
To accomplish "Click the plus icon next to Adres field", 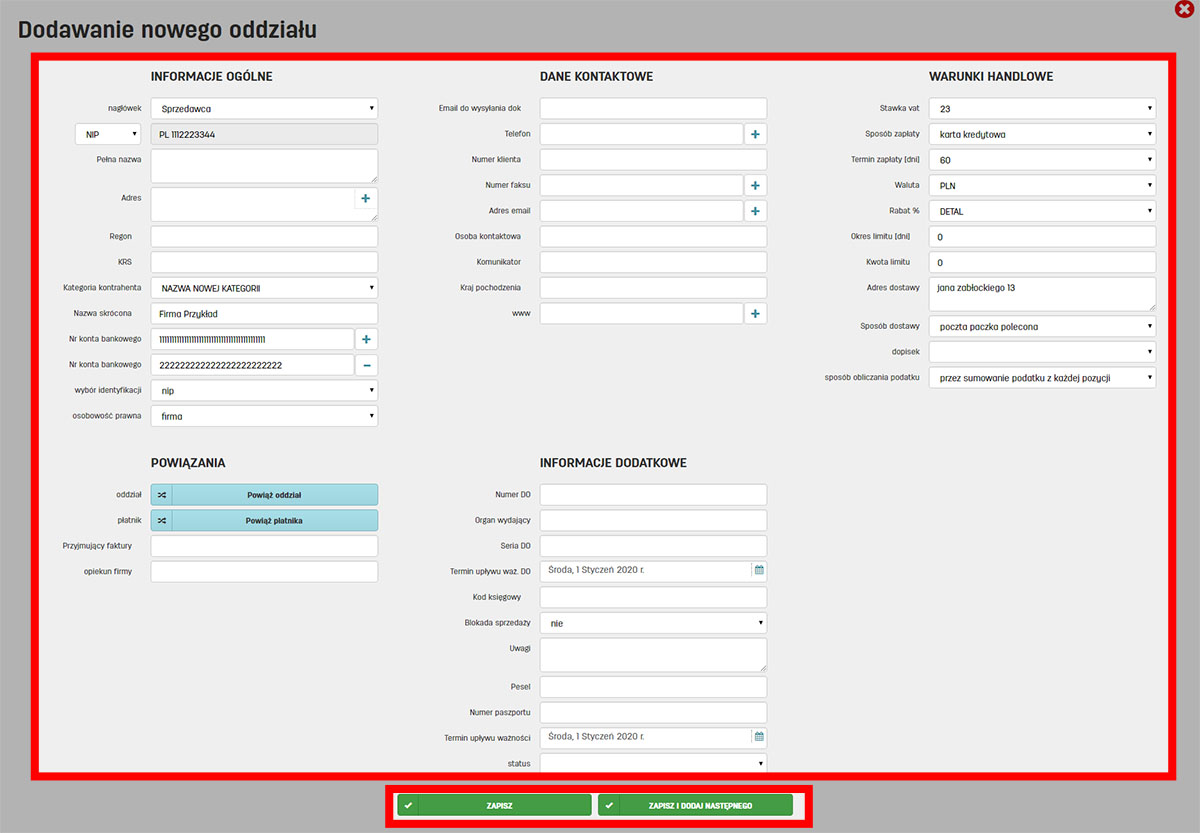I will click(366, 198).
